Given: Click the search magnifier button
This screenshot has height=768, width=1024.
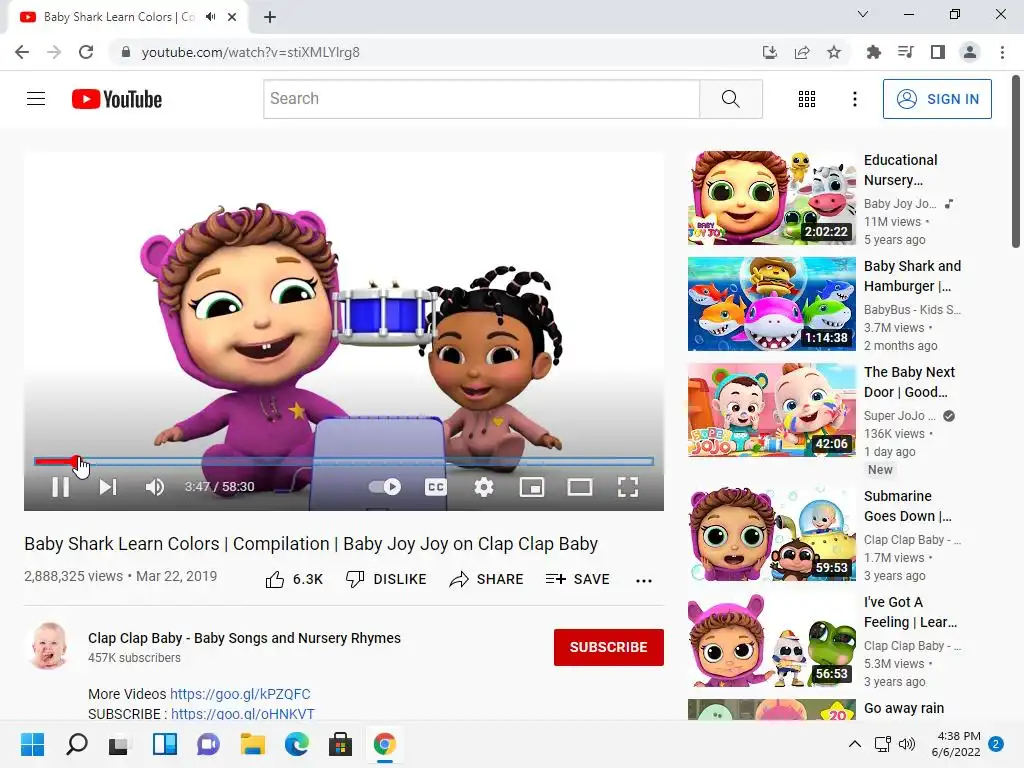Looking at the screenshot, I should coord(731,99).
